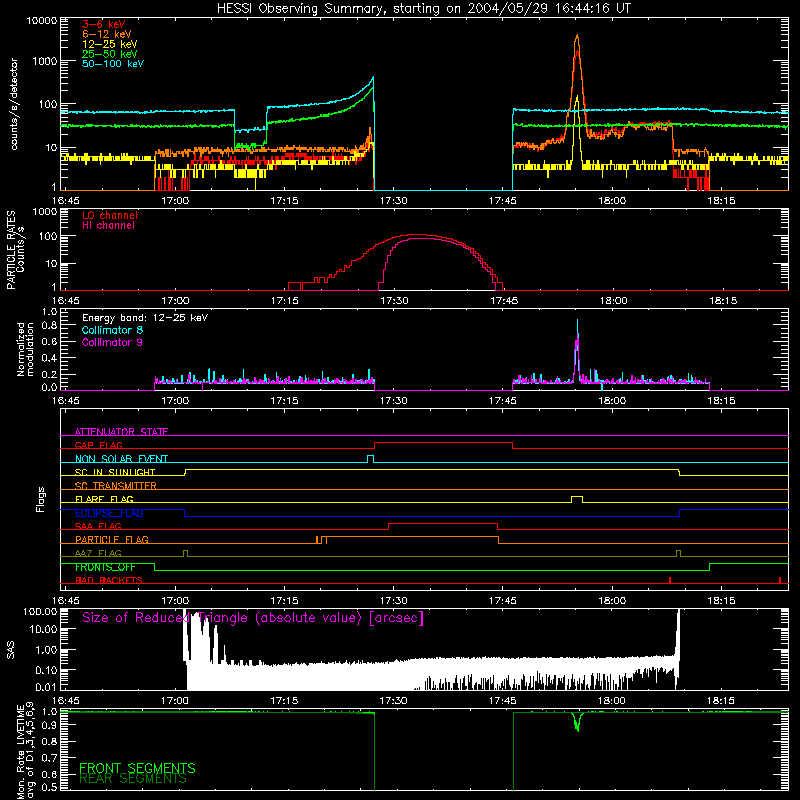Click the 17:30 time label under the flags panel

click(x=393, y=601)
